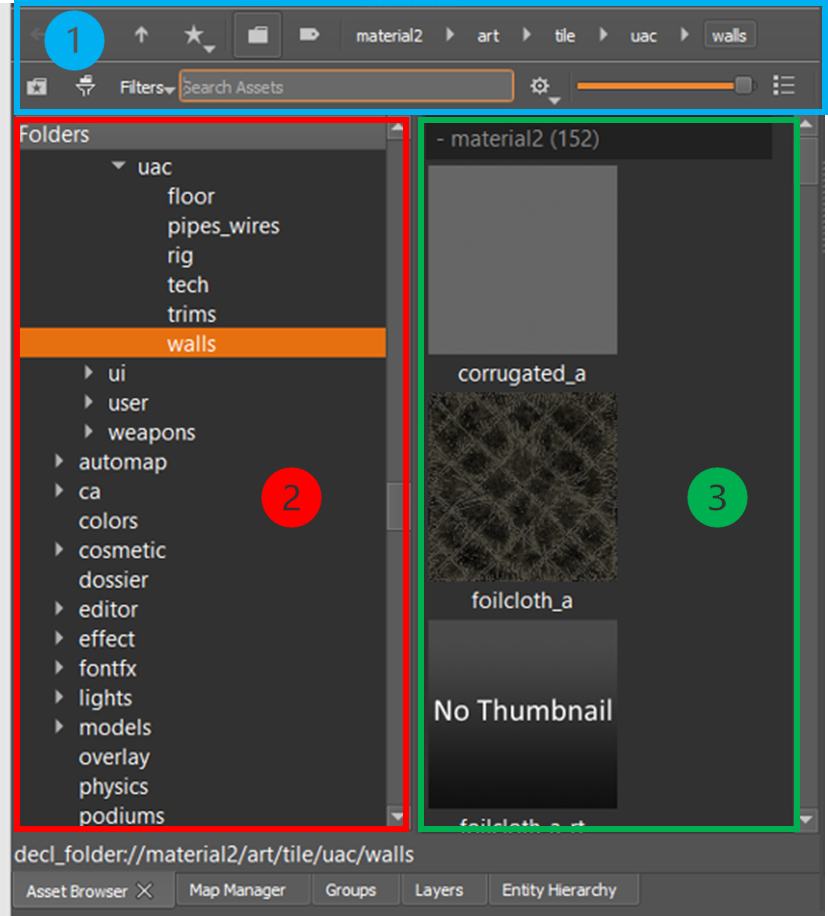828x916 pixels.
Task: Select the No Thumbnail material tile
Action: tap(522, 714)
